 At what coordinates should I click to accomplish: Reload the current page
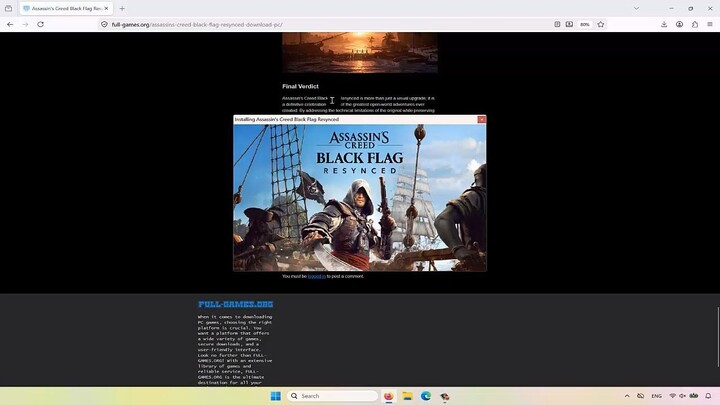click(40, 24)
